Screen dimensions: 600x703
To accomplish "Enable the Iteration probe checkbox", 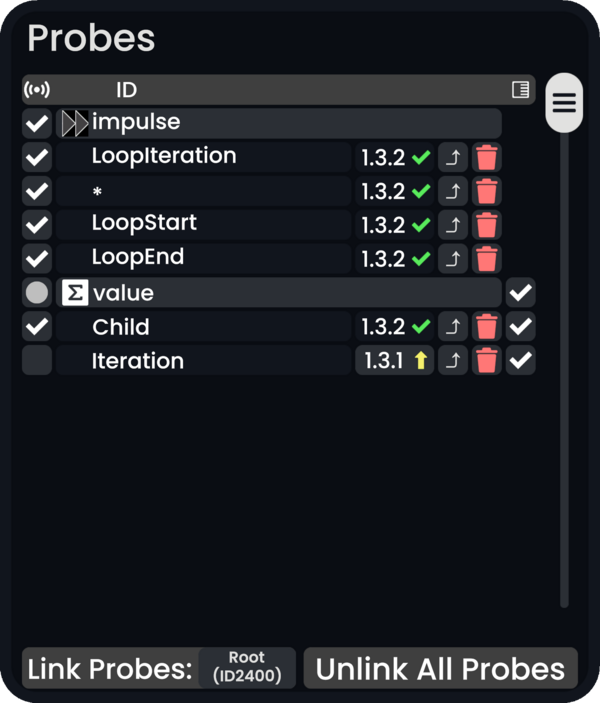I will [37, 360].
